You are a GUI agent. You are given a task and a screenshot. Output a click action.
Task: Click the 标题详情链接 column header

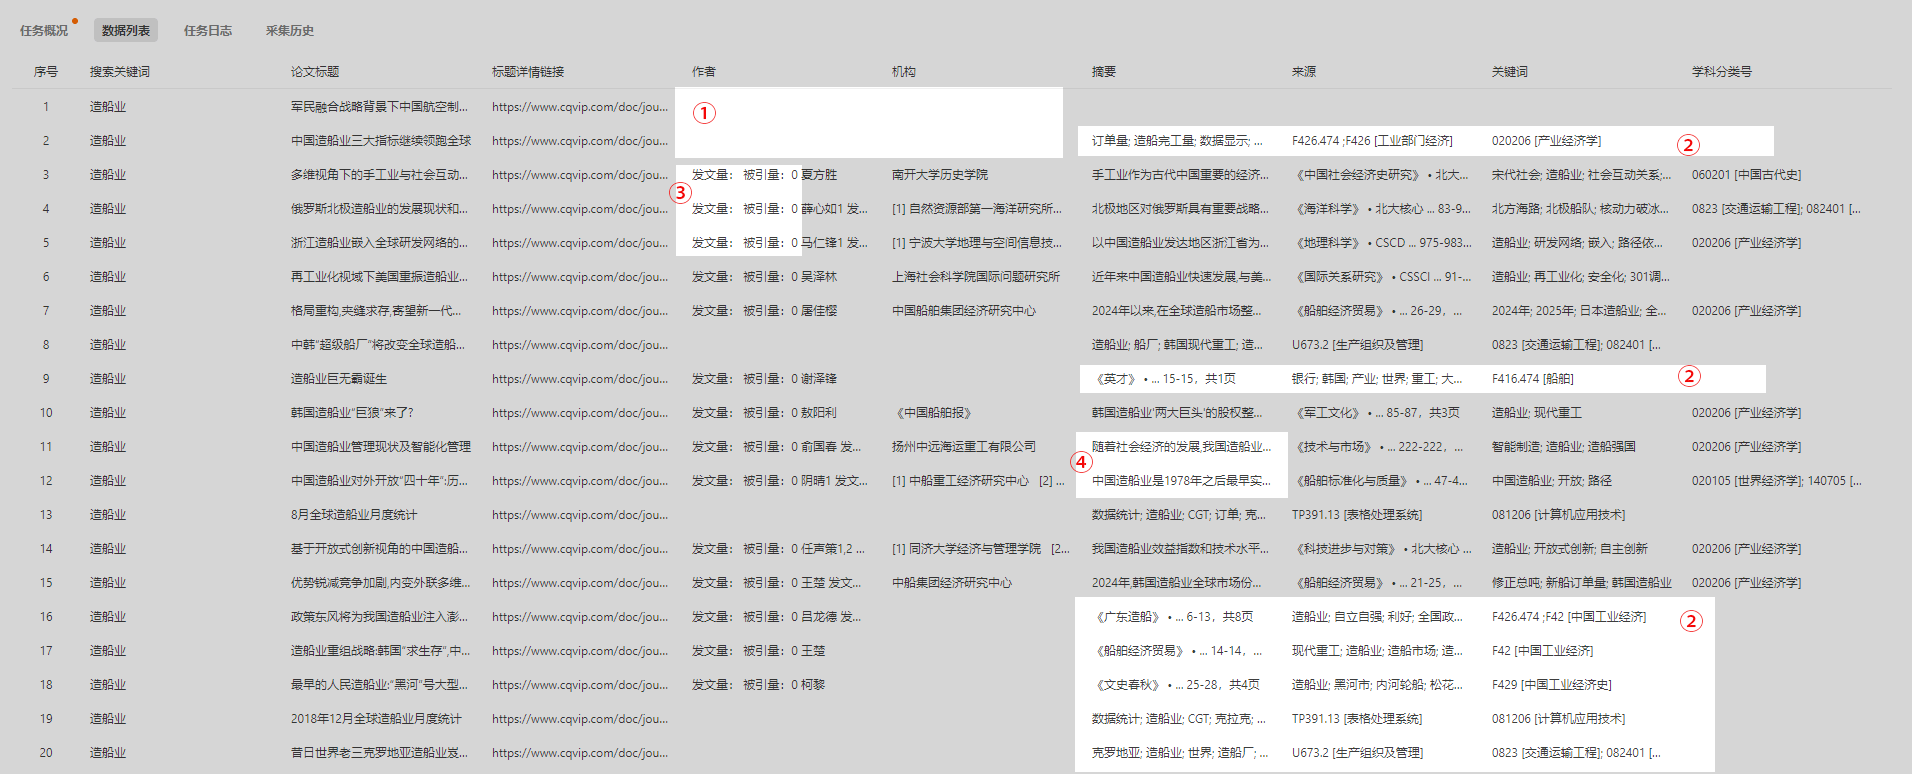point(528,72)
